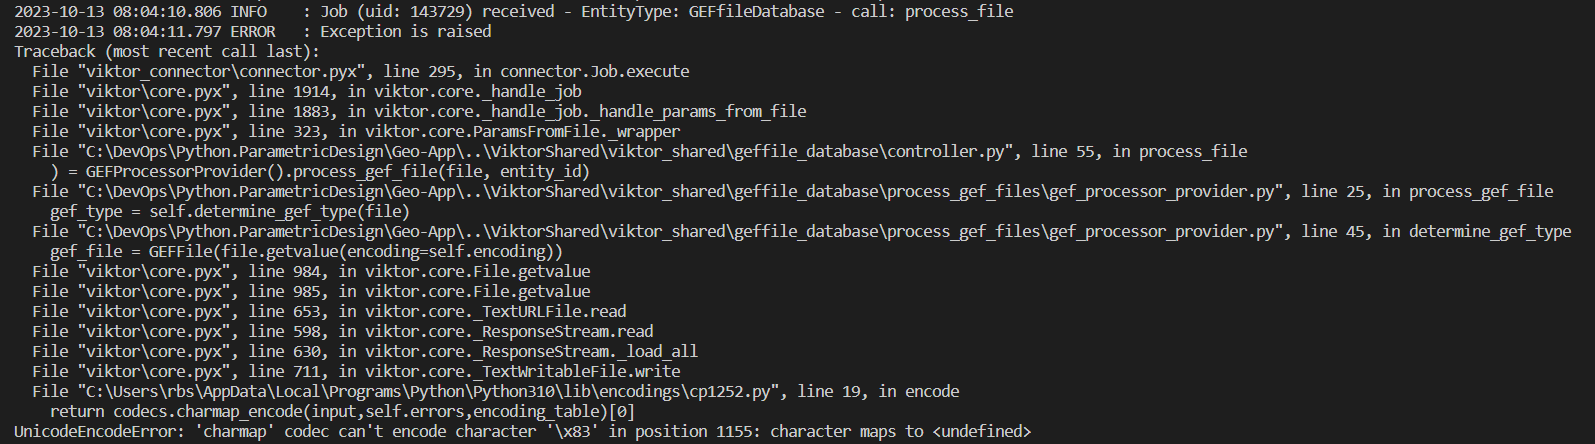This screenshot has width=1595, height=444.
Task: Click the INFO log level label
Action: point(248,11)
